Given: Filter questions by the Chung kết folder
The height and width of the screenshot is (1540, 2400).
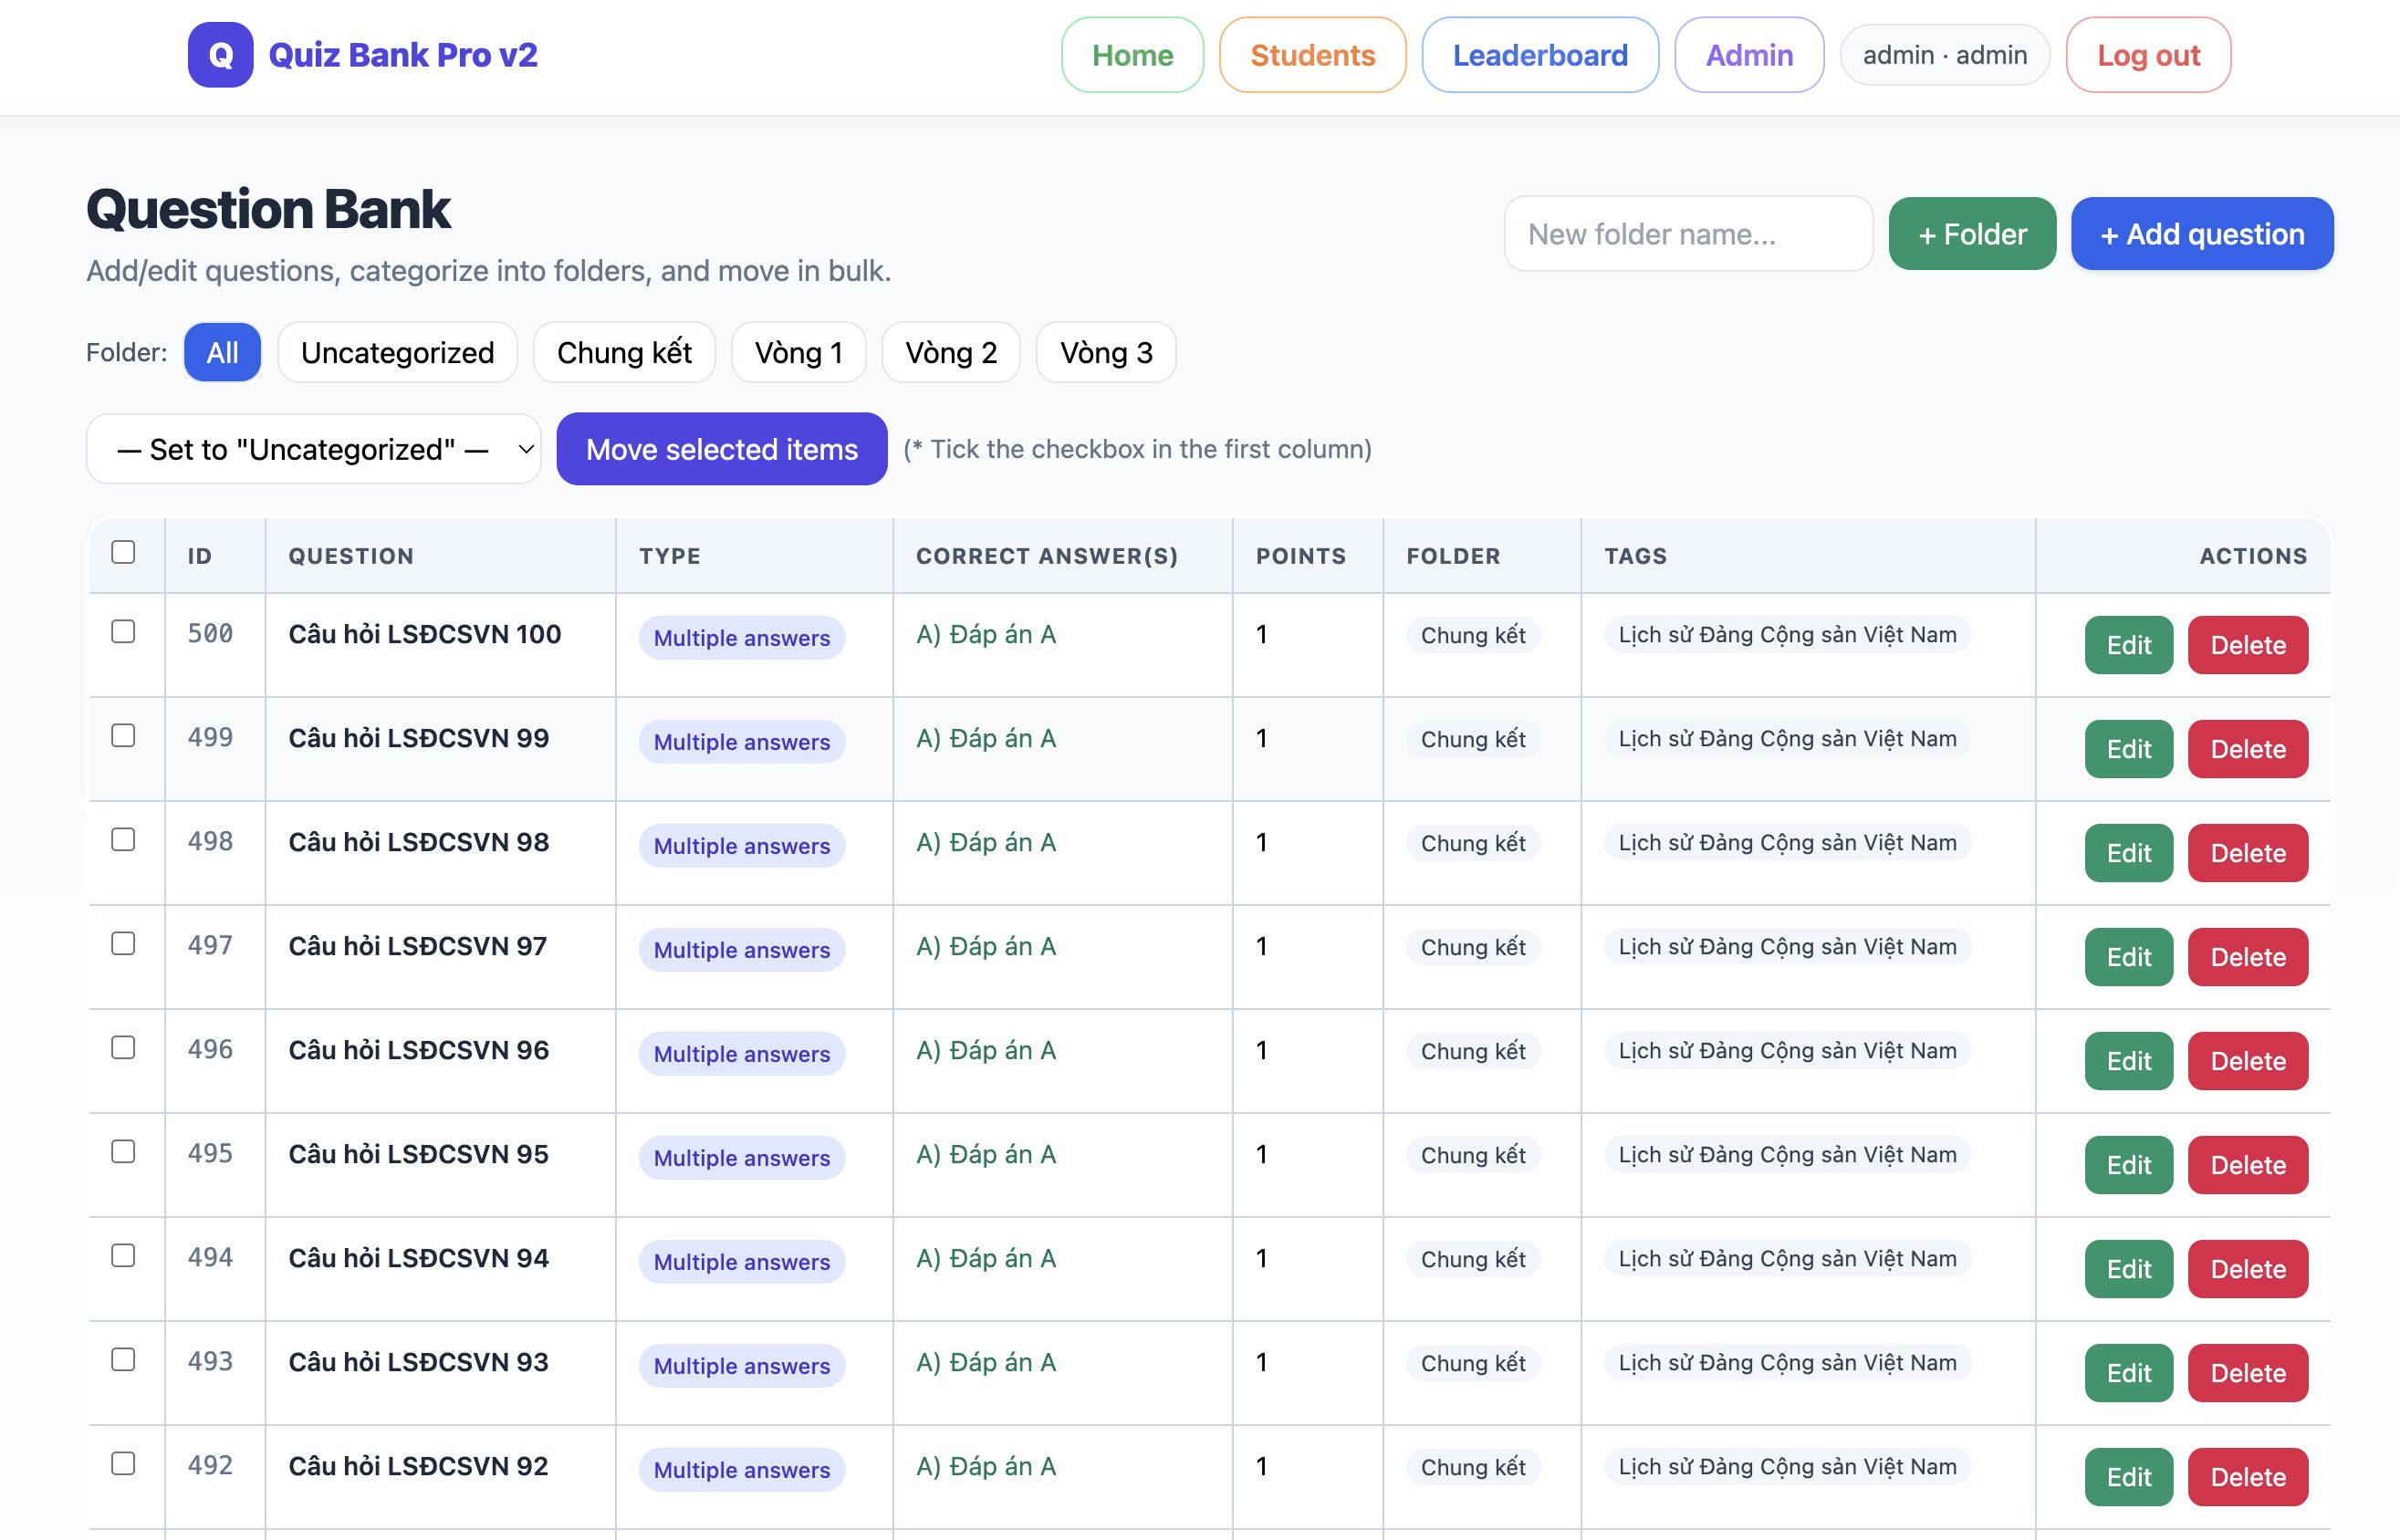Looking at the screenshot, I should [x=624, y=352].
